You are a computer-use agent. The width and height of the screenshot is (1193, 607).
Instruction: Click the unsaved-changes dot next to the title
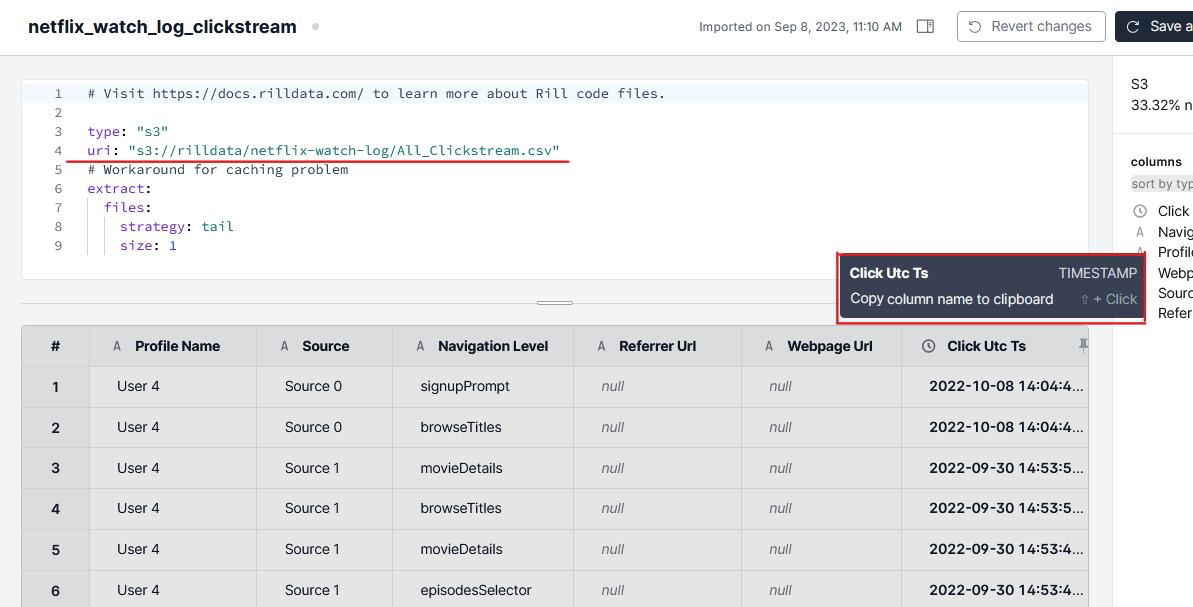315,27
